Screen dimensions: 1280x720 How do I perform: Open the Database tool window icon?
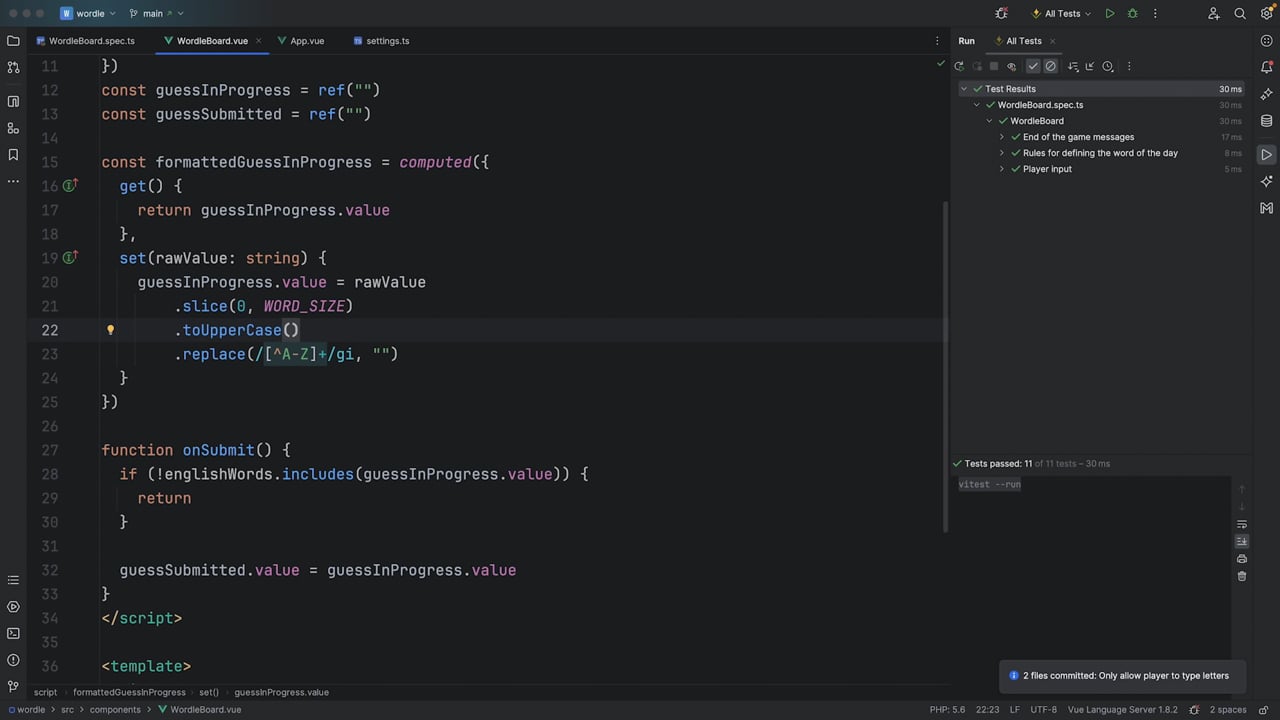(x=1267, y=121)
